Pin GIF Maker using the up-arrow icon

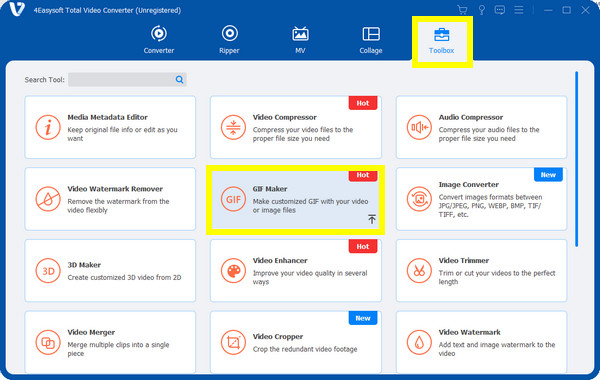(372, 219)
